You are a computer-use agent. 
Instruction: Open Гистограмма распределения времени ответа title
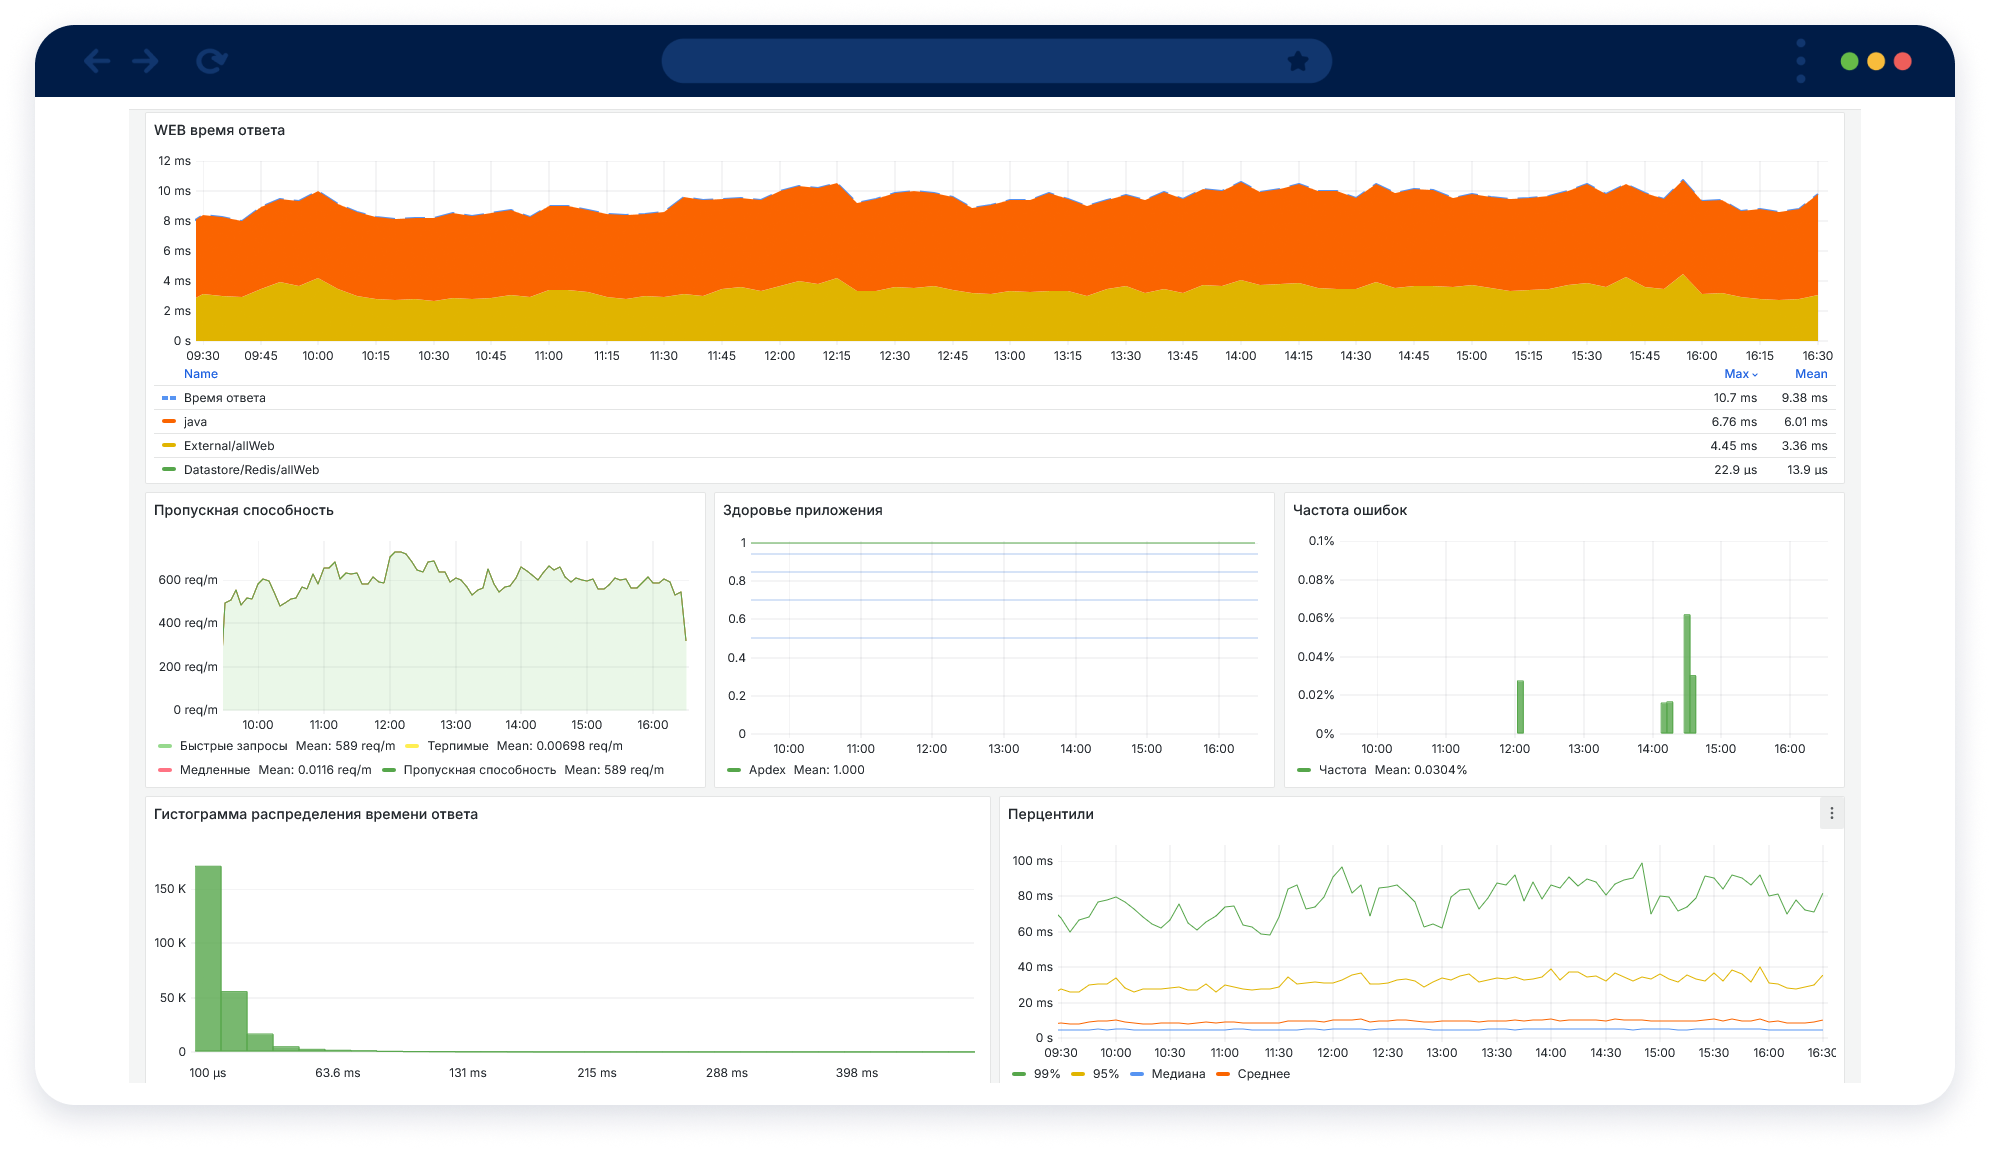coord(316,814)
